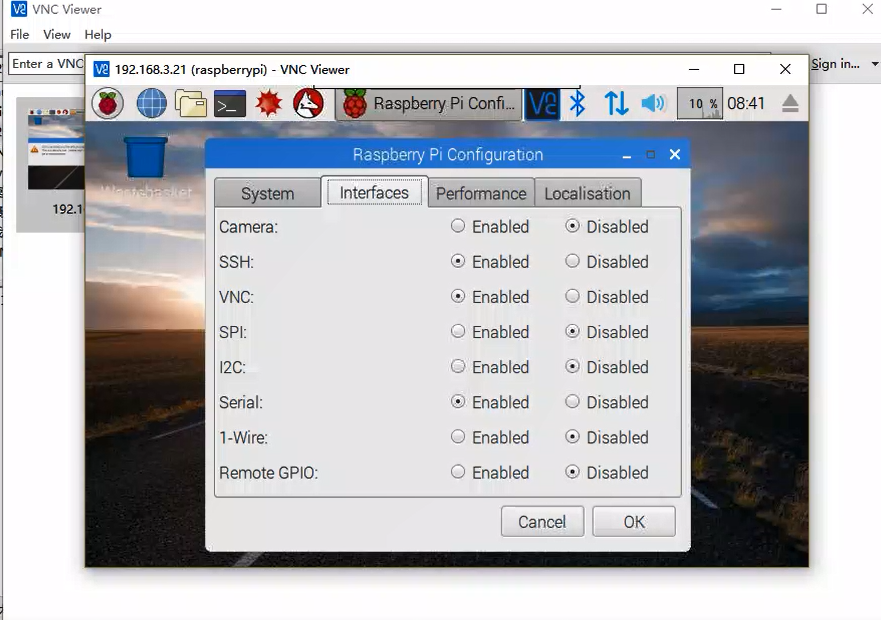Click the Sign in... link in VNC Viewer
The height and width of the screenshot is (620, 881).
(x=835, y=64)
